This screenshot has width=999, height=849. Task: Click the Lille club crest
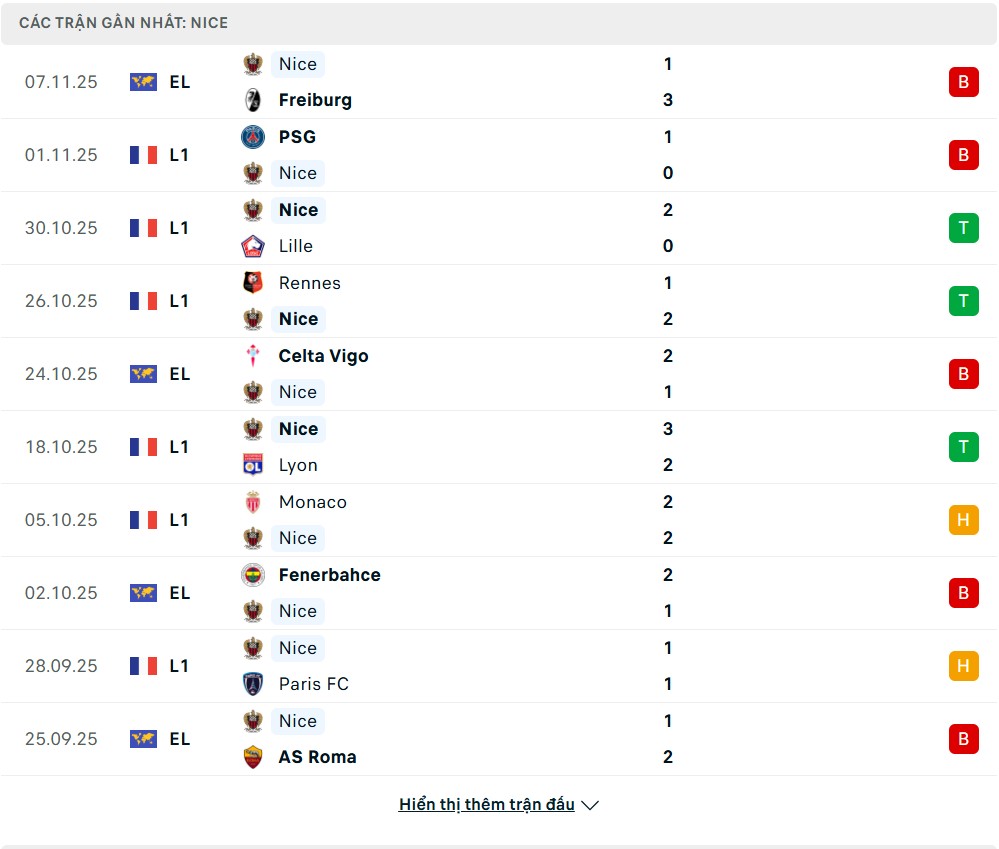pos(253,246)
